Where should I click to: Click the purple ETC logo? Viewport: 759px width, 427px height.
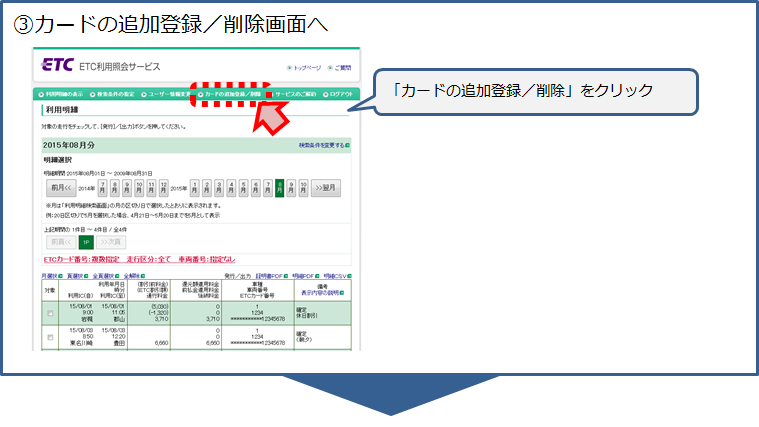[57, 65]
